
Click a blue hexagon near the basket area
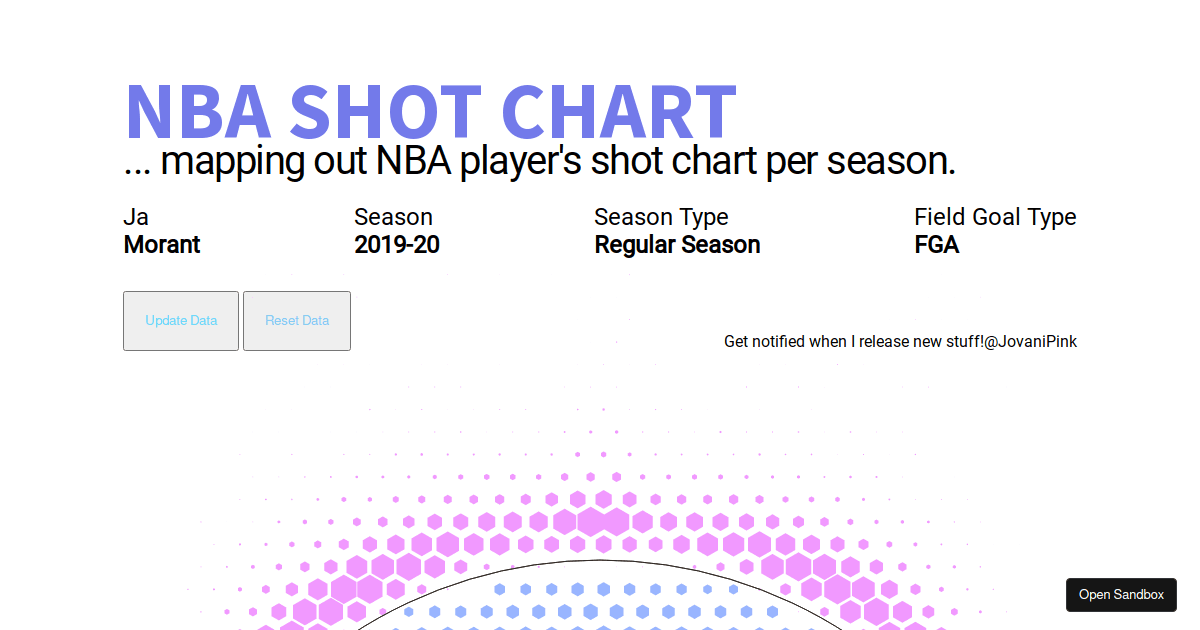590,610
